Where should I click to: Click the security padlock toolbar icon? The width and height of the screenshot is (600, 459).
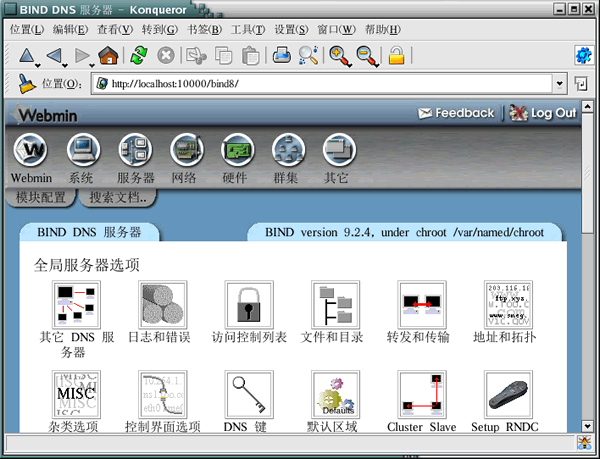(396, 55)
